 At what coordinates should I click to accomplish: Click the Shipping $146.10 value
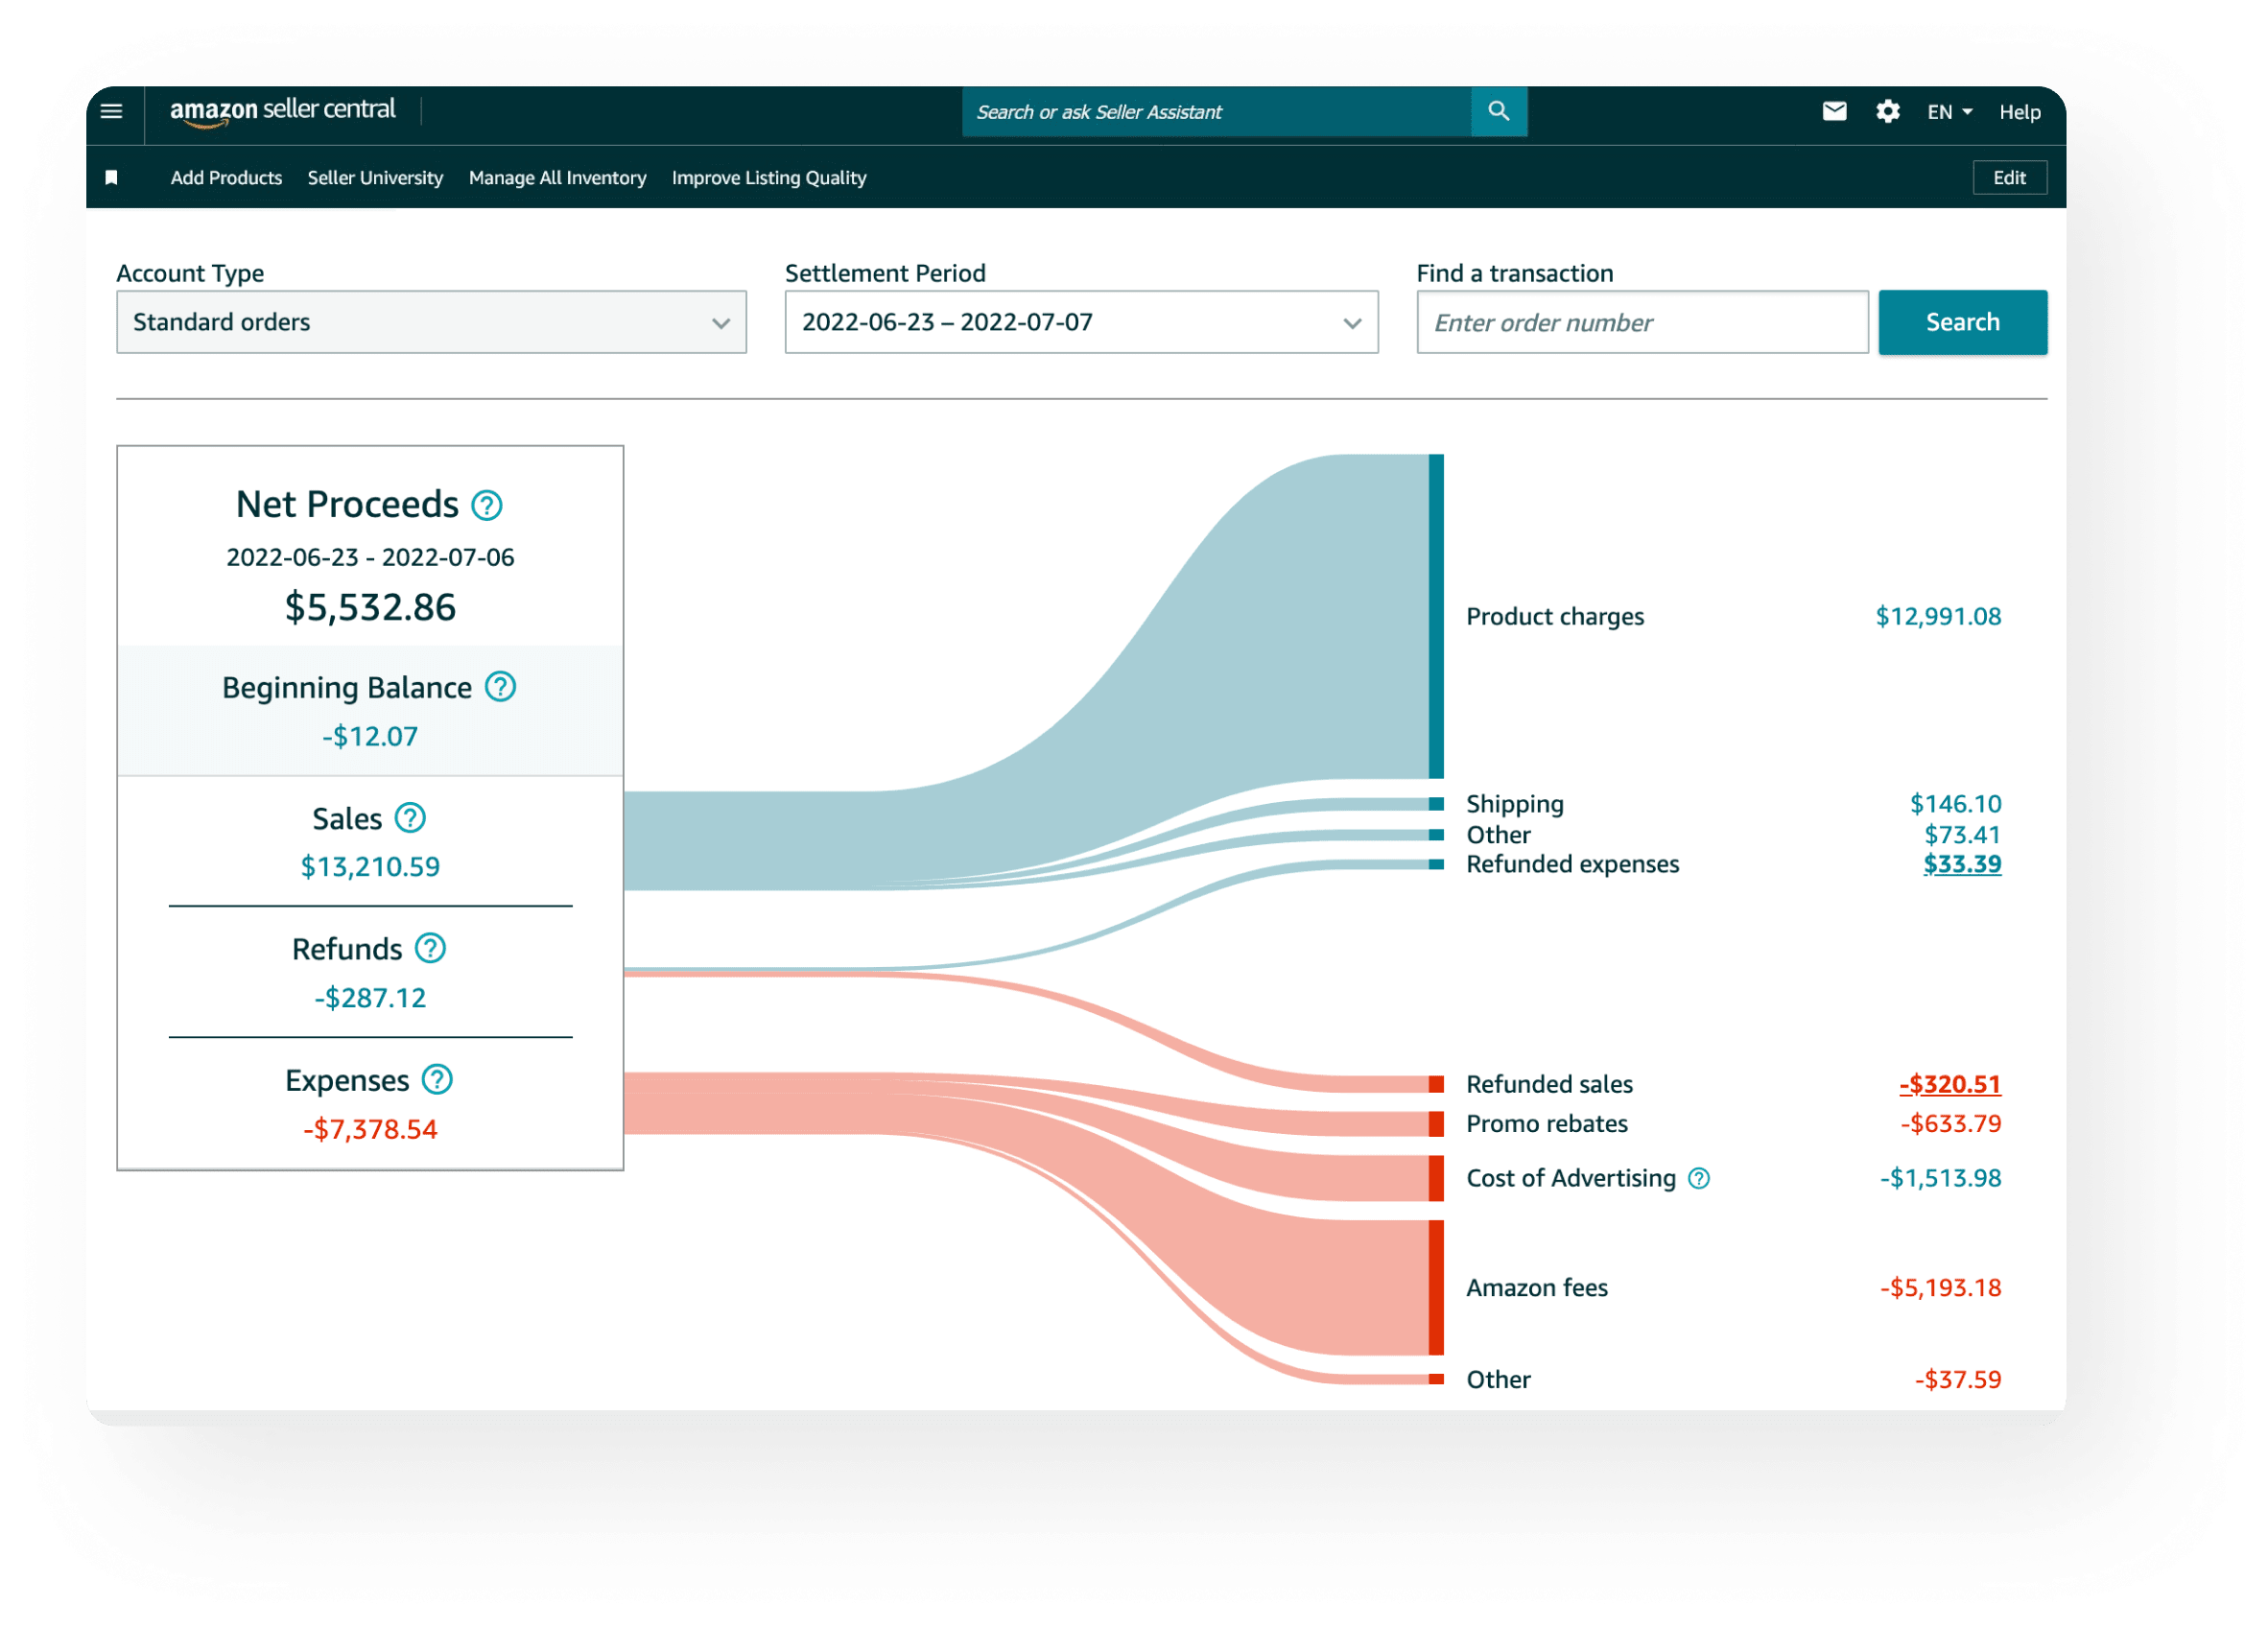[x=1955, y=804]
